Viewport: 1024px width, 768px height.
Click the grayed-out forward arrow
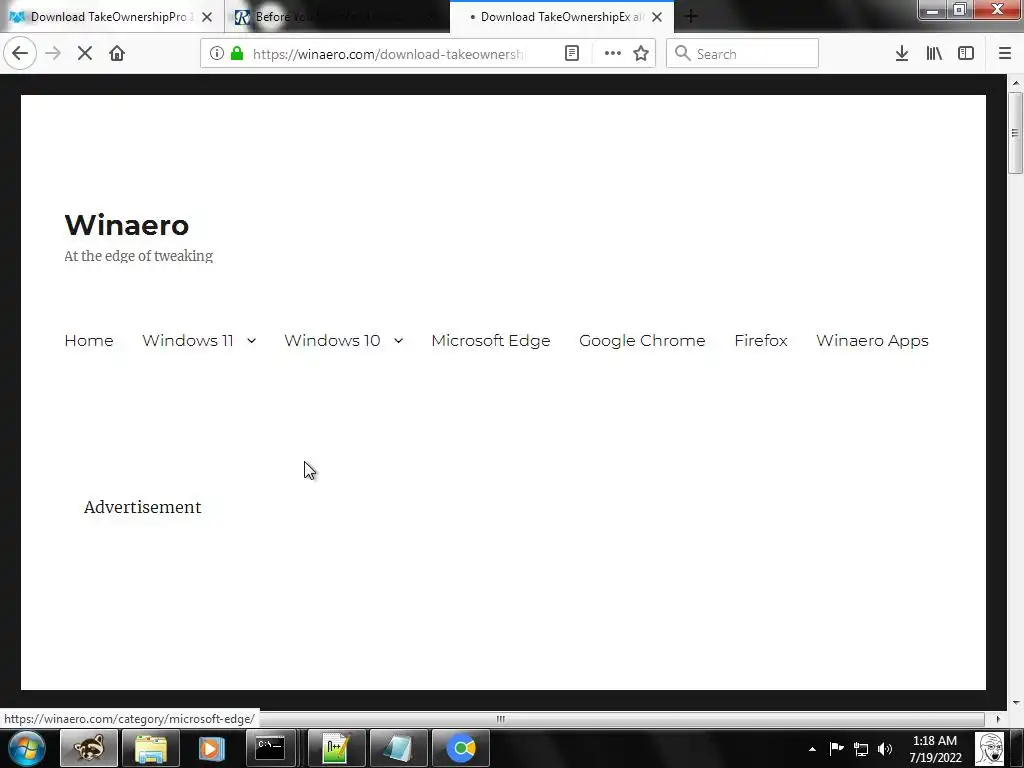53,54
